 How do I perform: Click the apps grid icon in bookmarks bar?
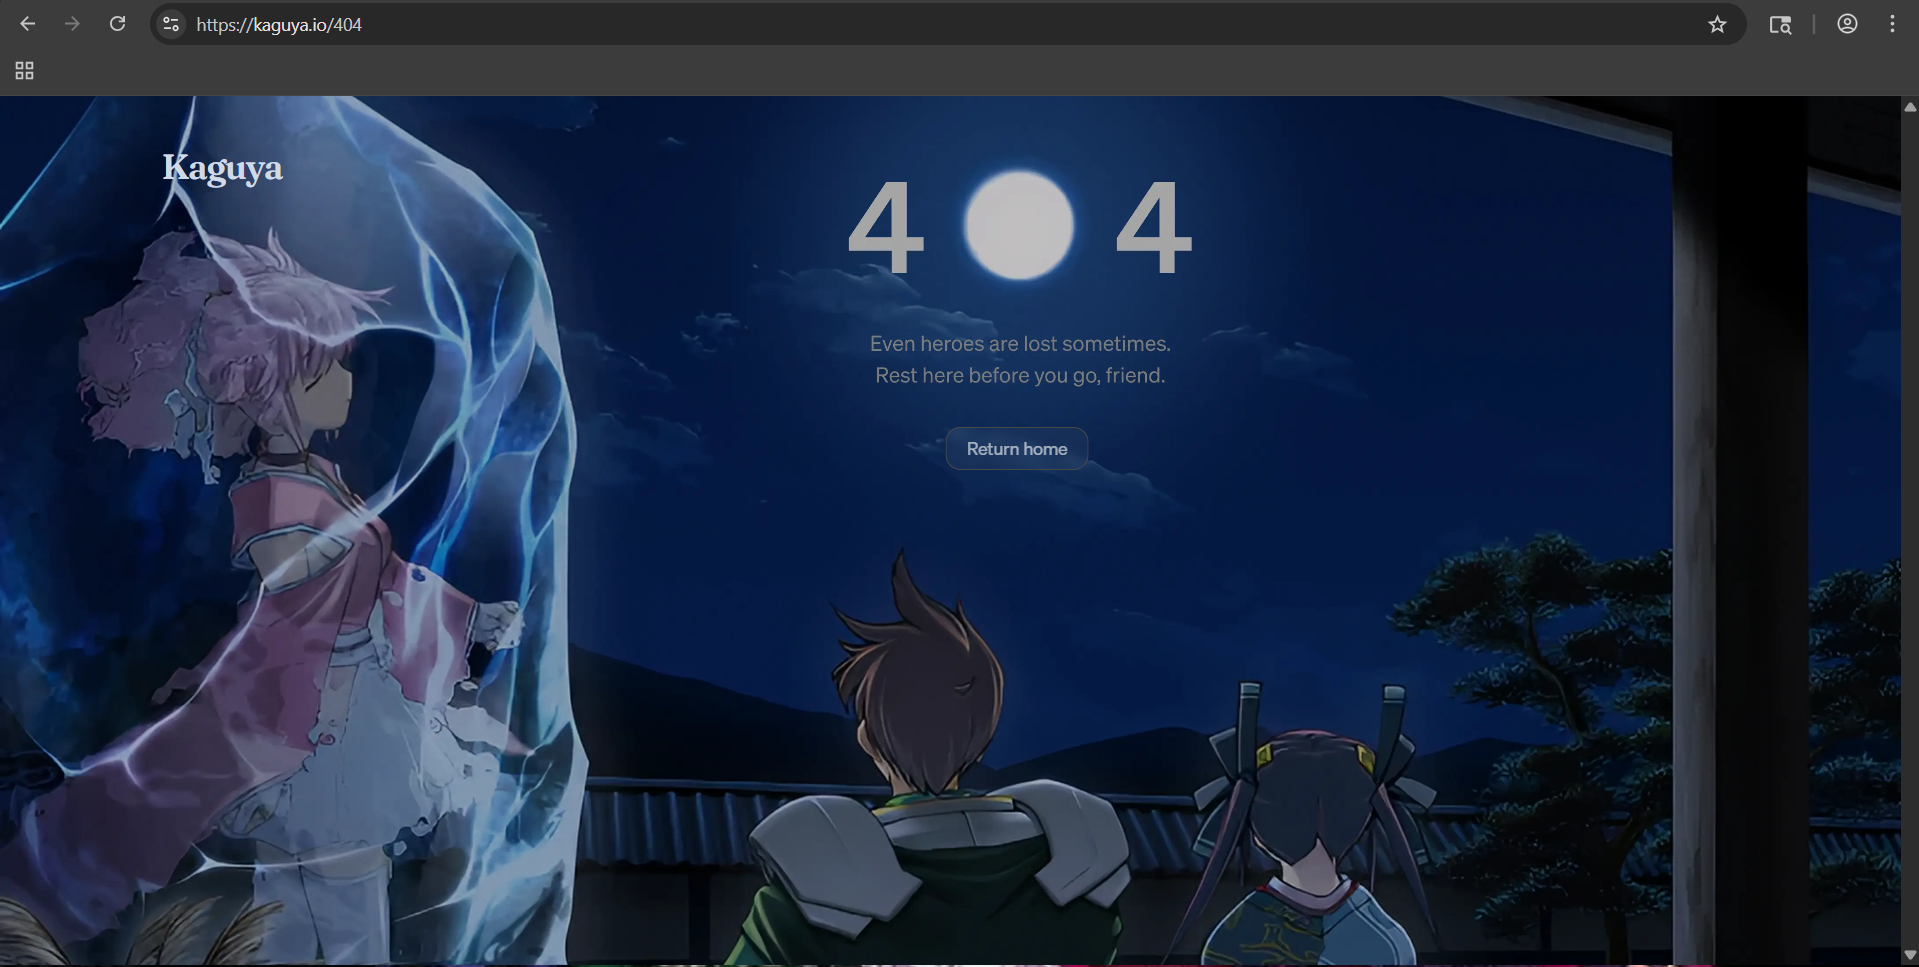tap(24, 71)
